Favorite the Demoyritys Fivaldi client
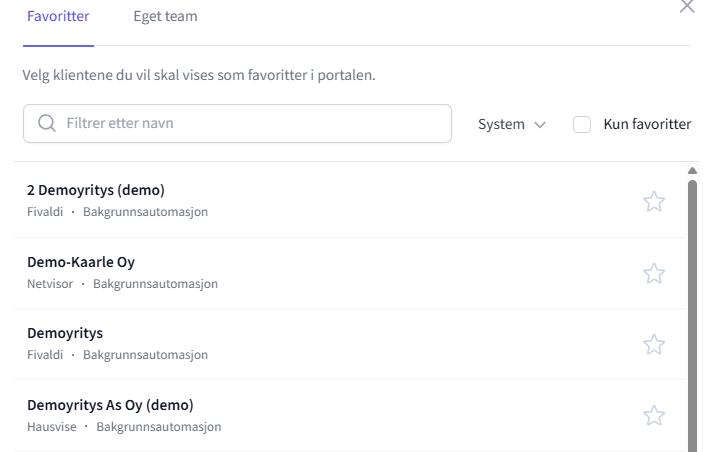Viewport: 718px width, 452px height. tap(654, 345)
